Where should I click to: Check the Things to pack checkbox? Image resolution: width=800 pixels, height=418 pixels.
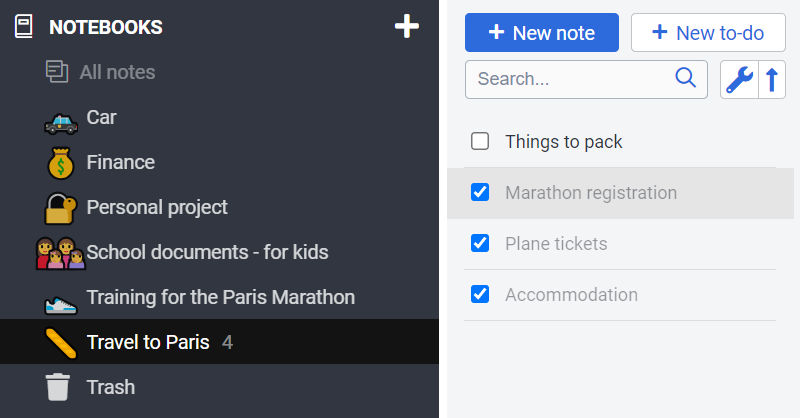tap(480, 142)
